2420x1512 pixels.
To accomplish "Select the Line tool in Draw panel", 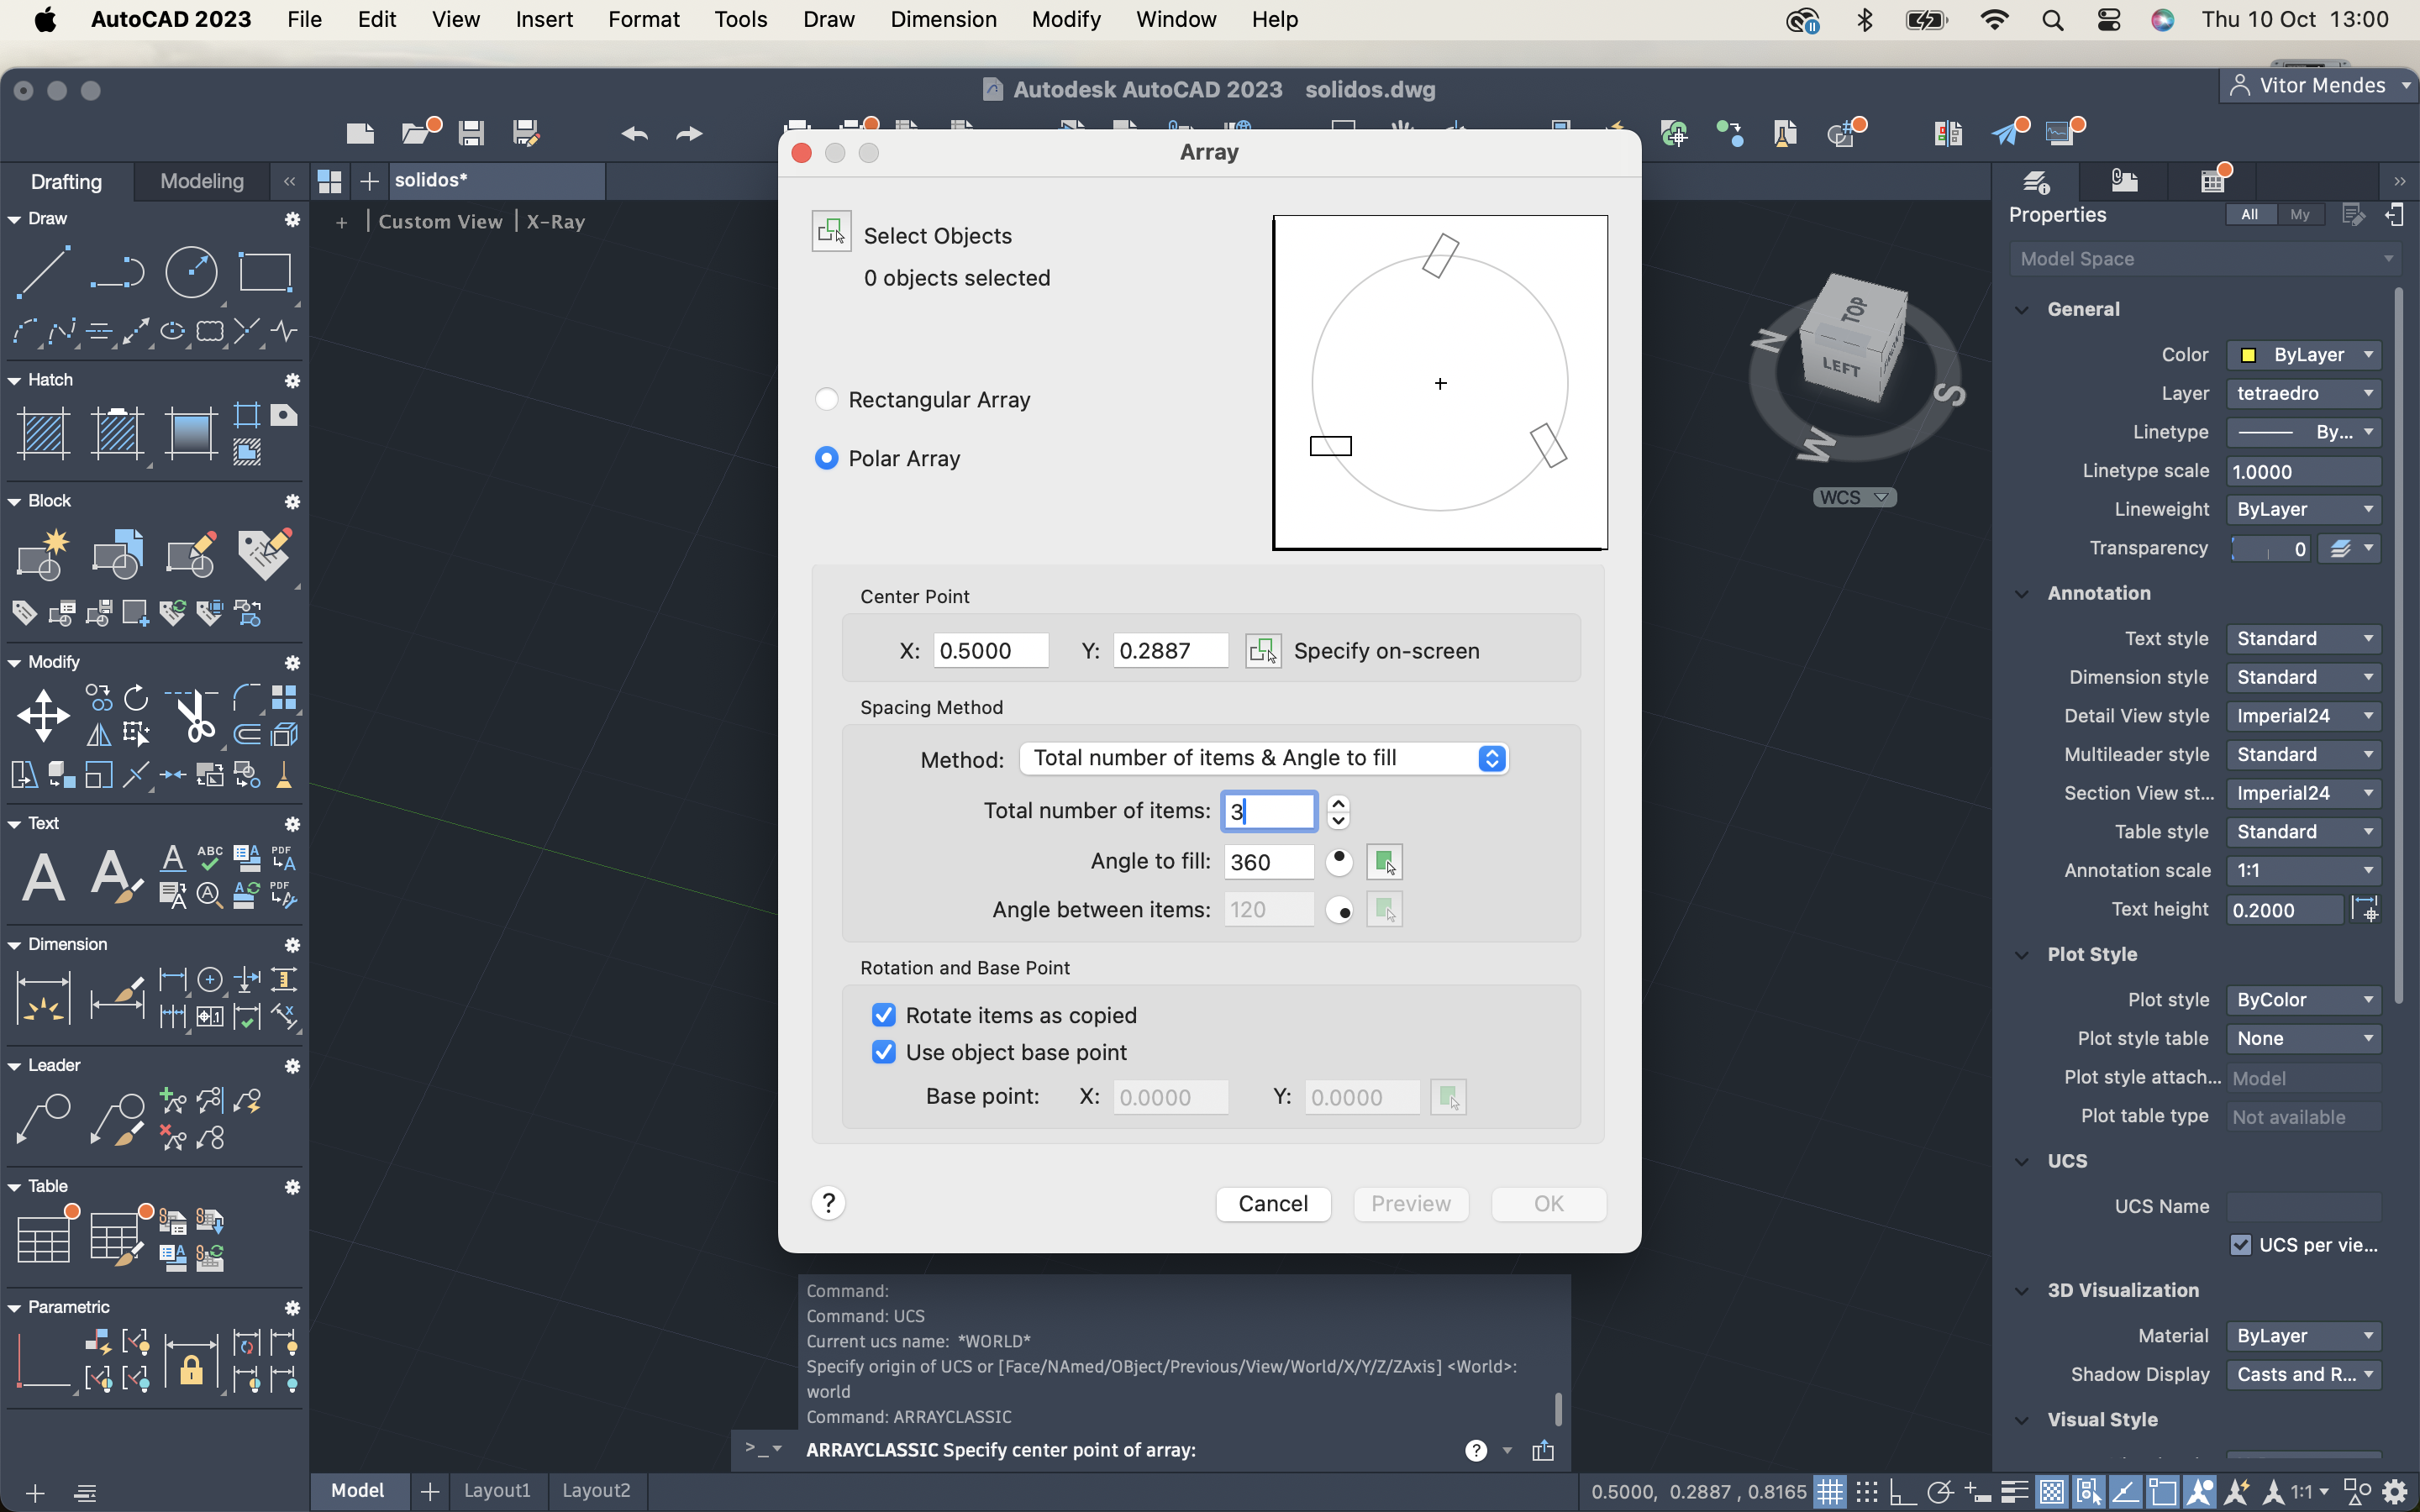I will coord(43,271).
